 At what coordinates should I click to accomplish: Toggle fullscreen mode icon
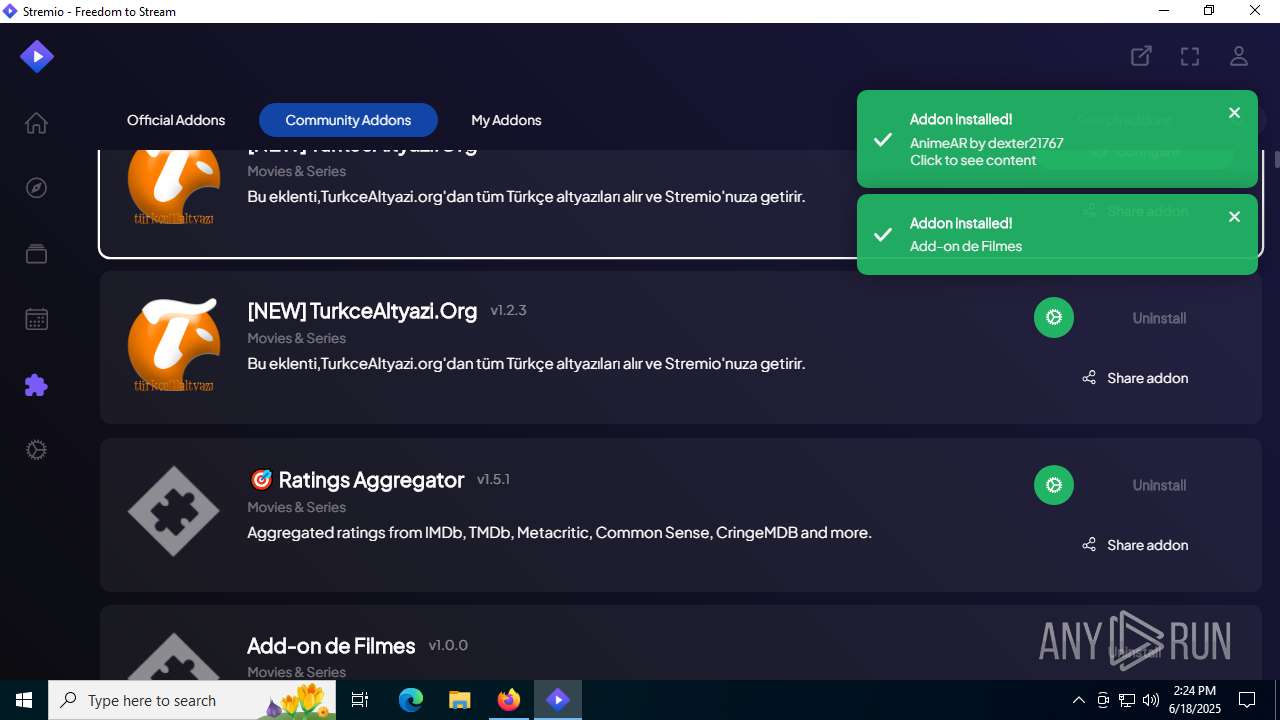tap(1190, 56)
